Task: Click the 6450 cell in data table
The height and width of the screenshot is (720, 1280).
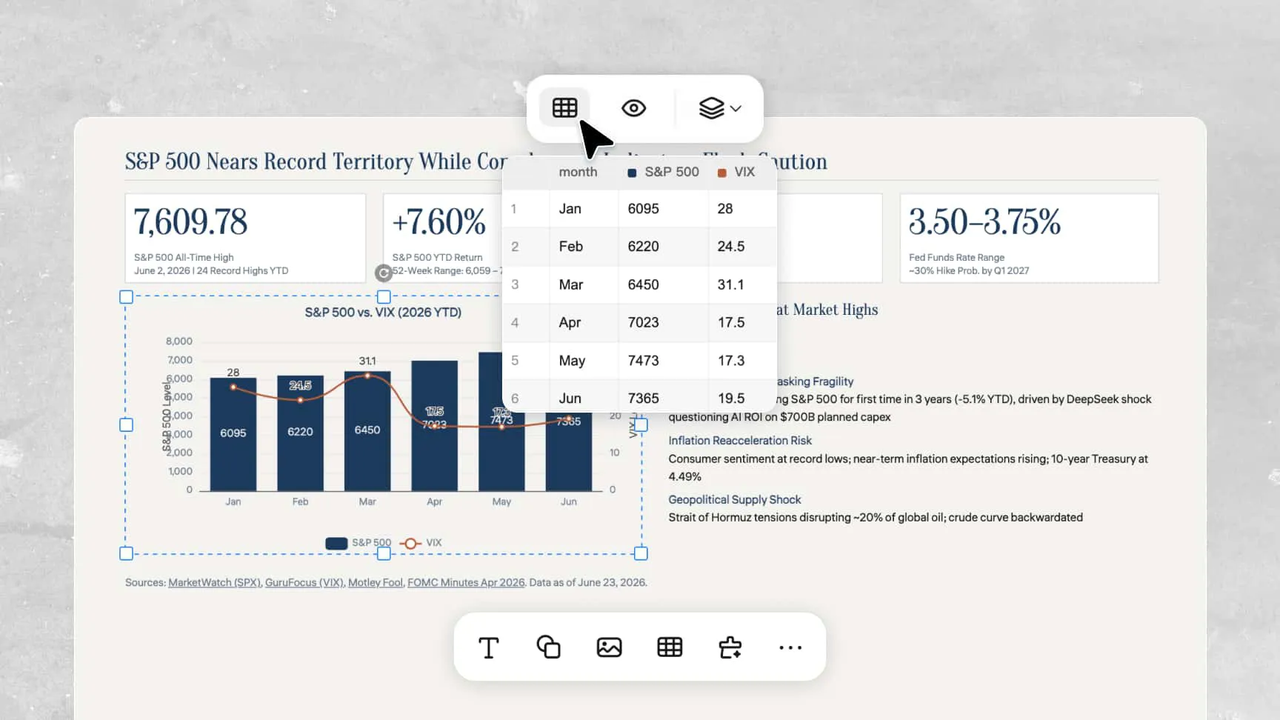Action: point(663,285)
